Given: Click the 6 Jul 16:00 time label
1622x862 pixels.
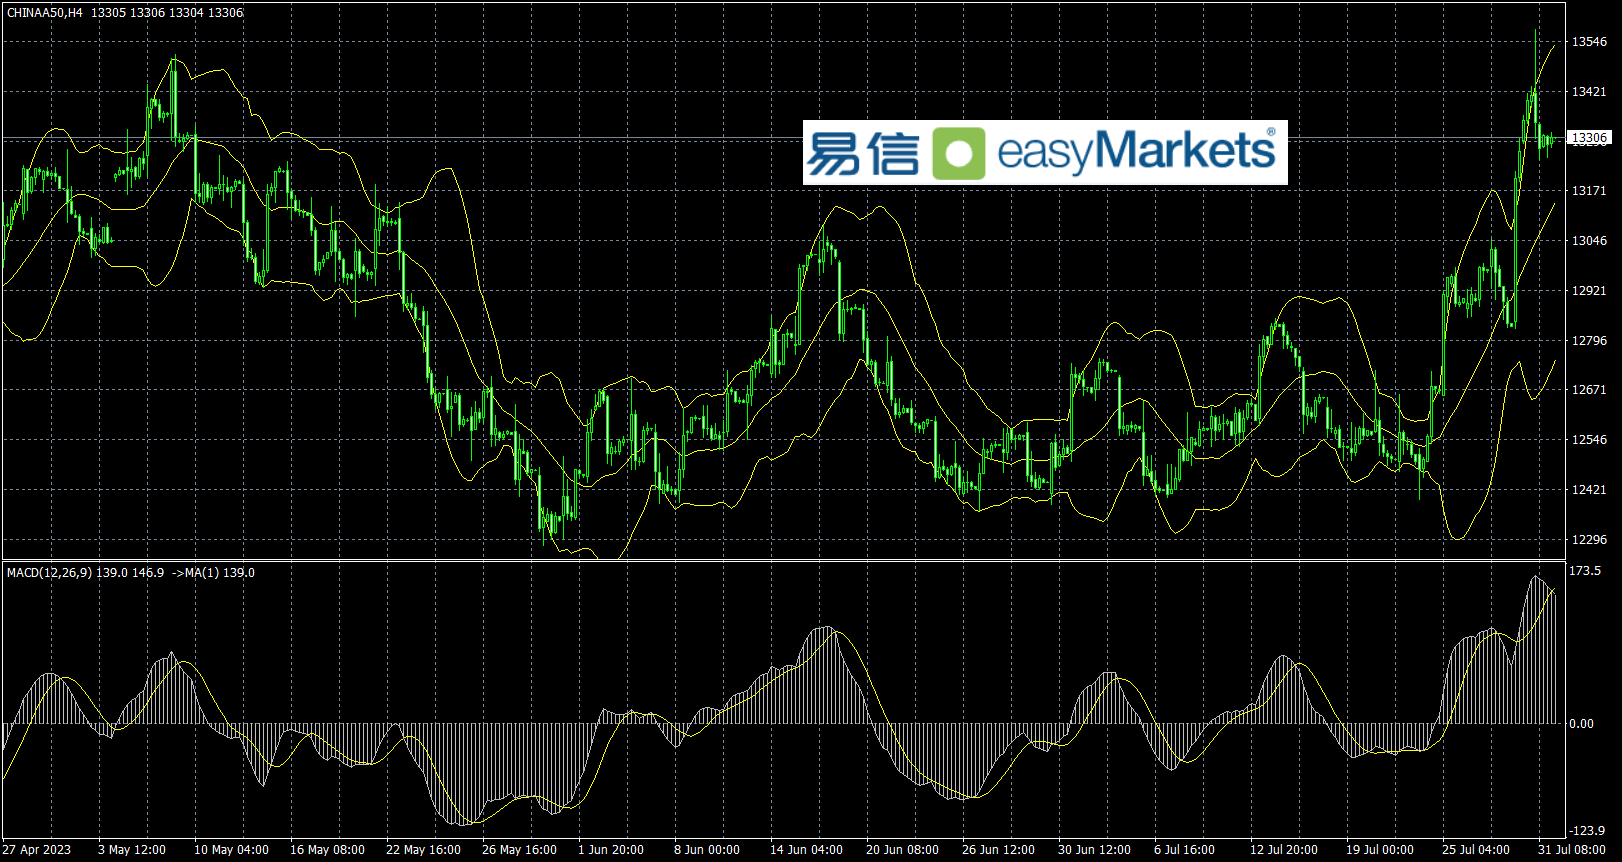Looking at the screenshot, I should tap(1184, 850).
